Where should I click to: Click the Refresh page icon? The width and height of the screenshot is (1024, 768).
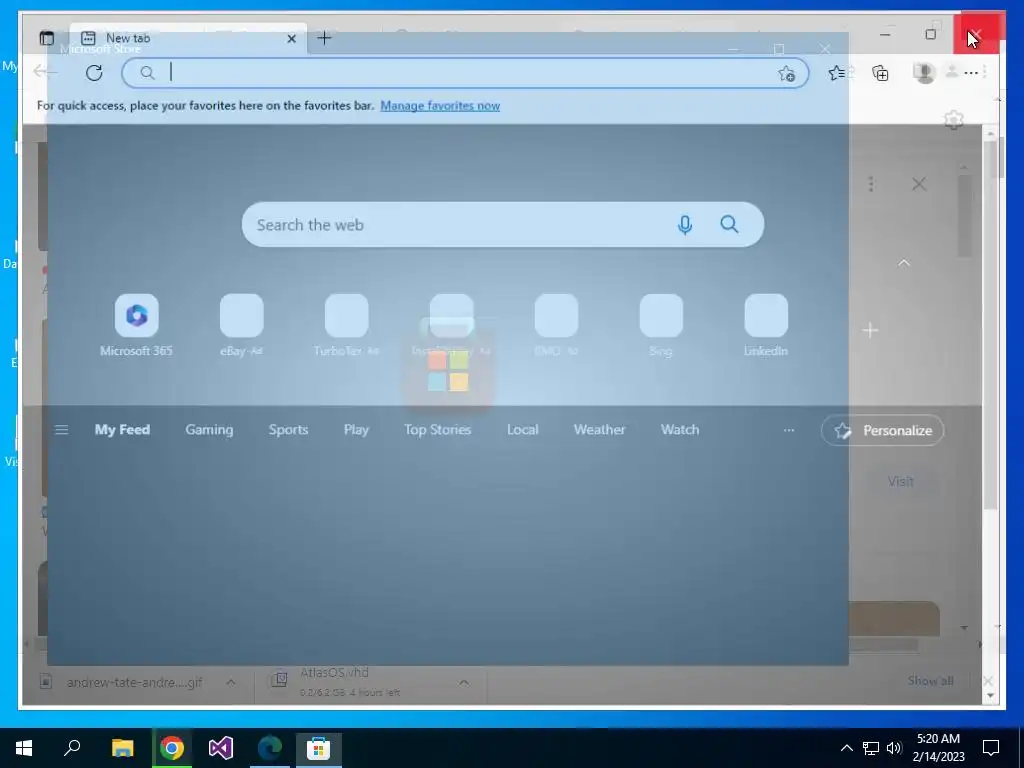pyautogui.click(x=94, y=72)
